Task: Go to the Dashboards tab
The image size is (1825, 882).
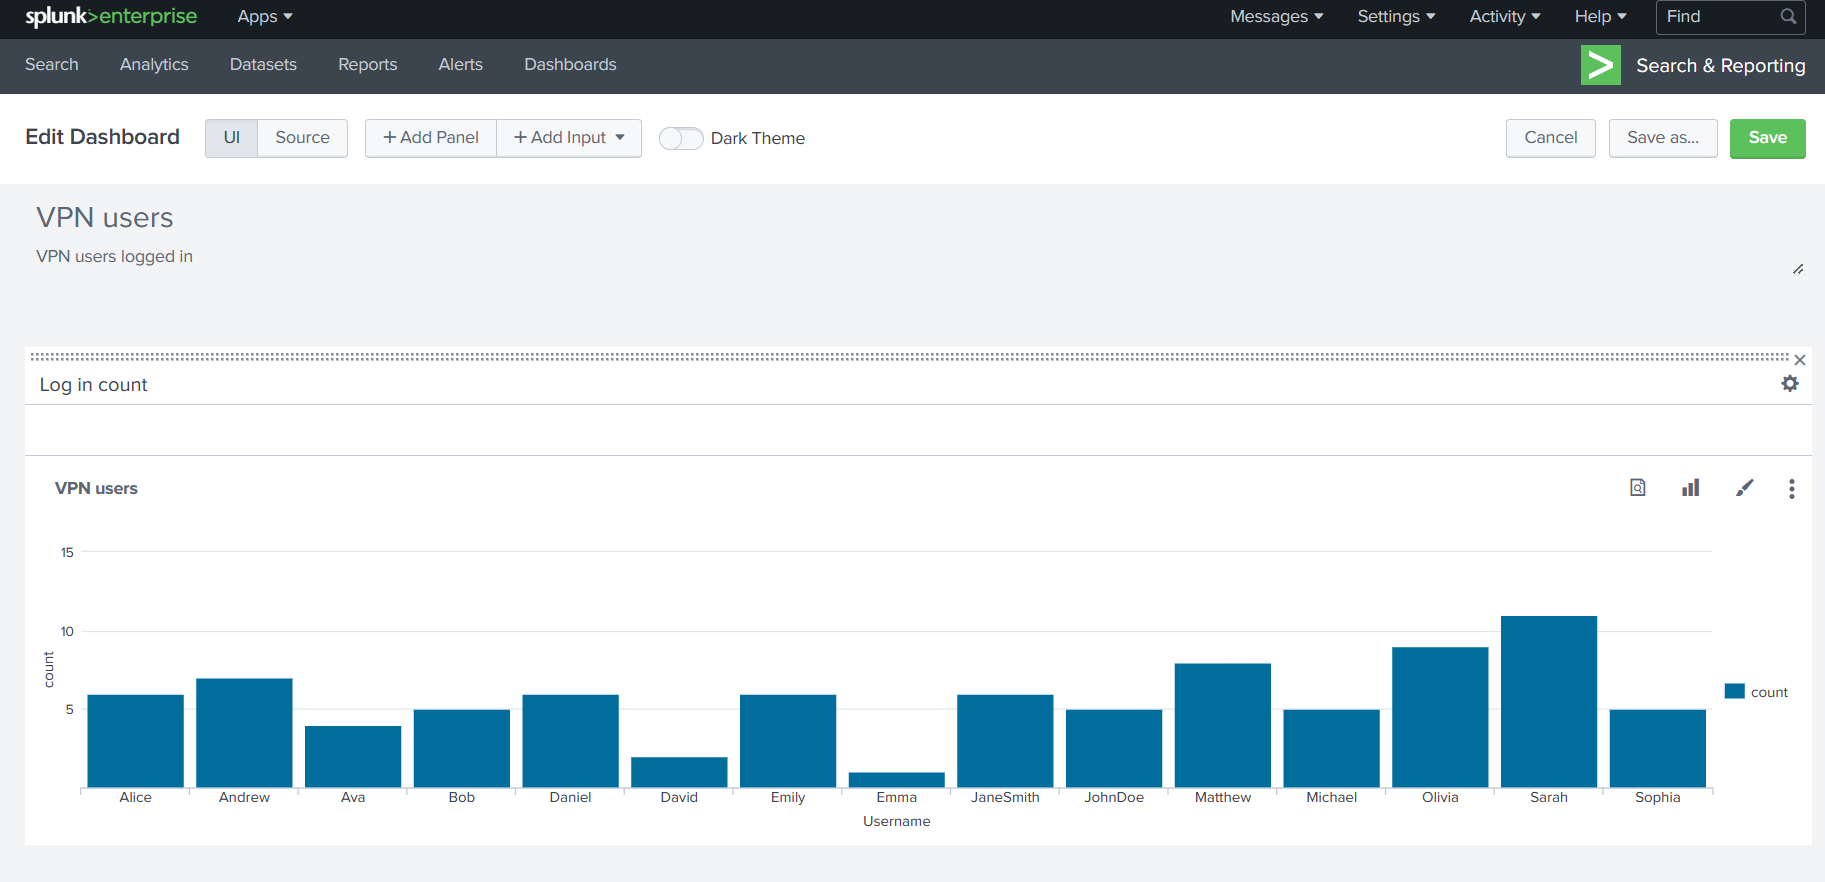Action: 570,65
